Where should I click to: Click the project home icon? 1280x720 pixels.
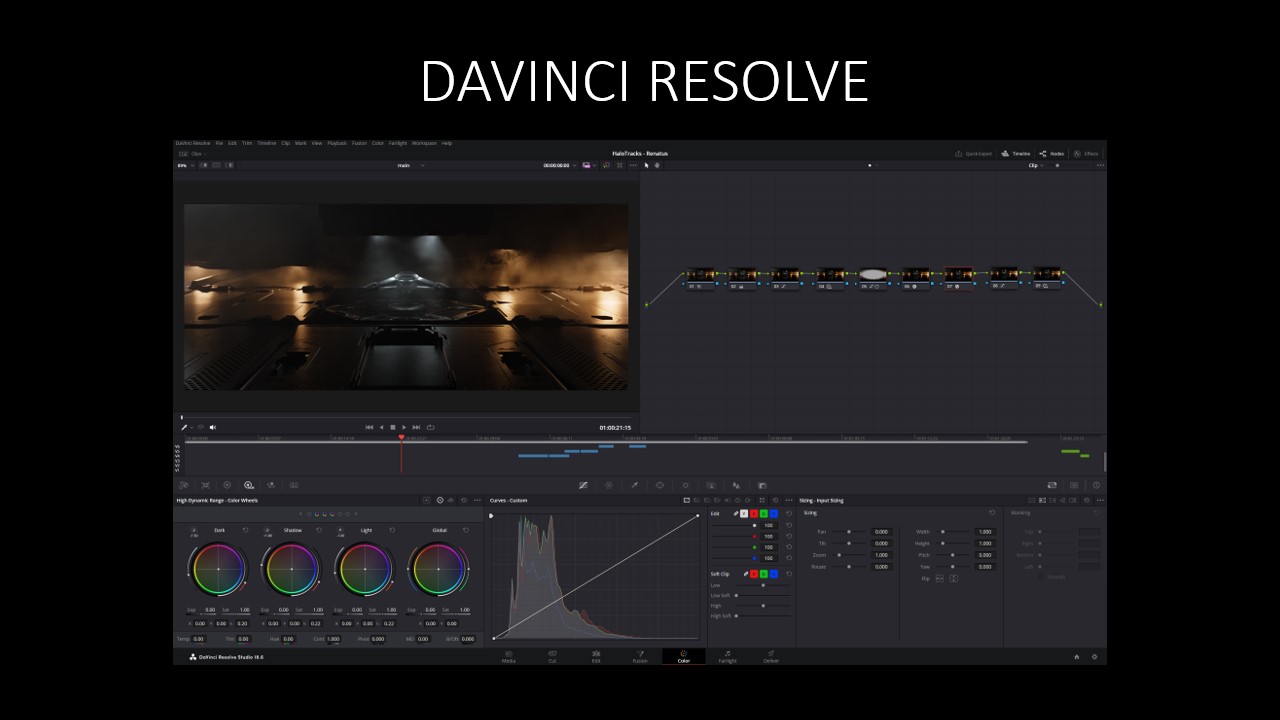1076,657
